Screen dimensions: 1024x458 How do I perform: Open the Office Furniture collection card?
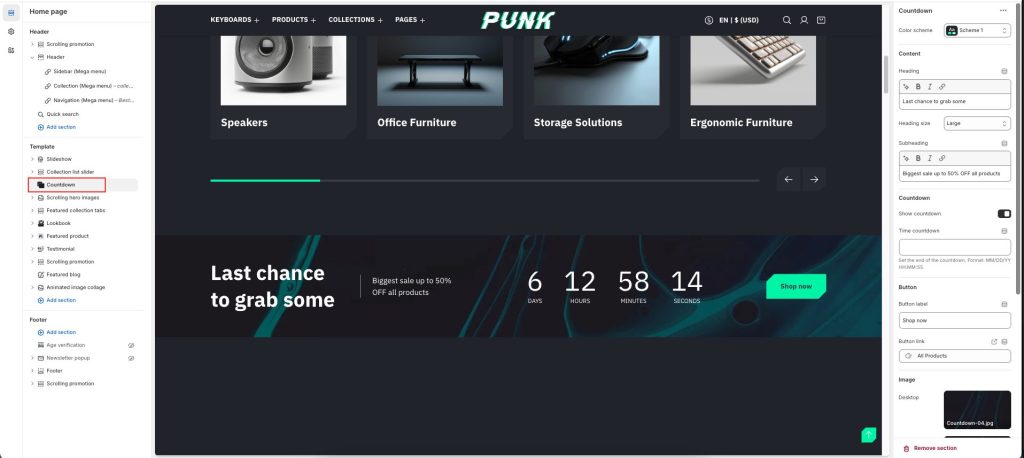(440, 86)
